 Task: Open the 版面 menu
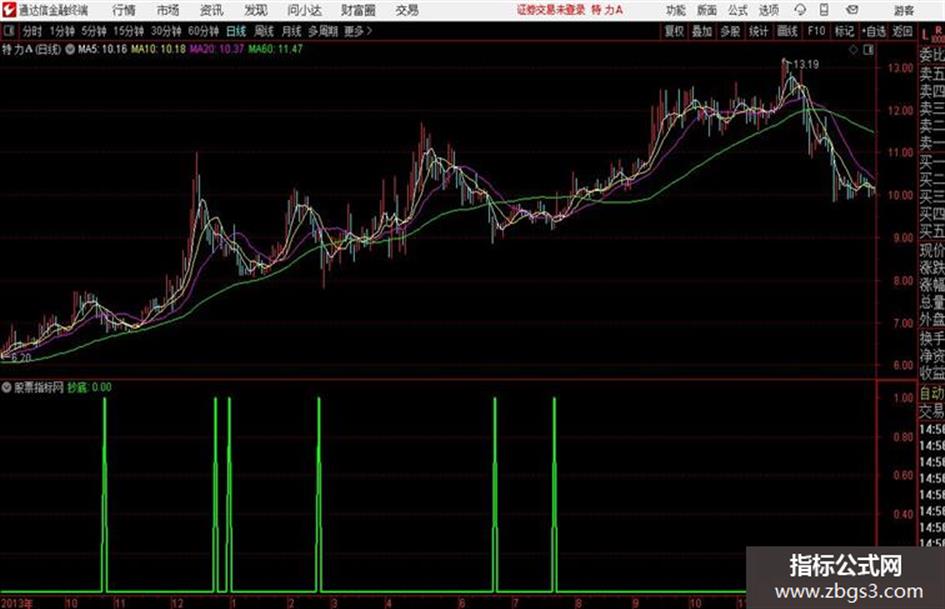click(706, 10)
